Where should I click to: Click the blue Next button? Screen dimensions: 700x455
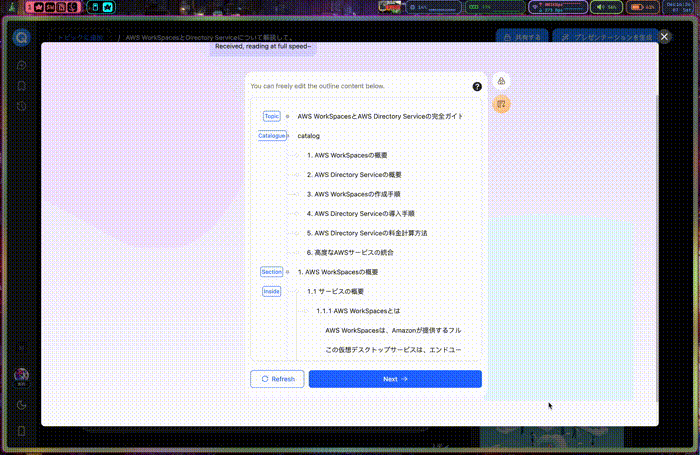(x=395, y=379)
